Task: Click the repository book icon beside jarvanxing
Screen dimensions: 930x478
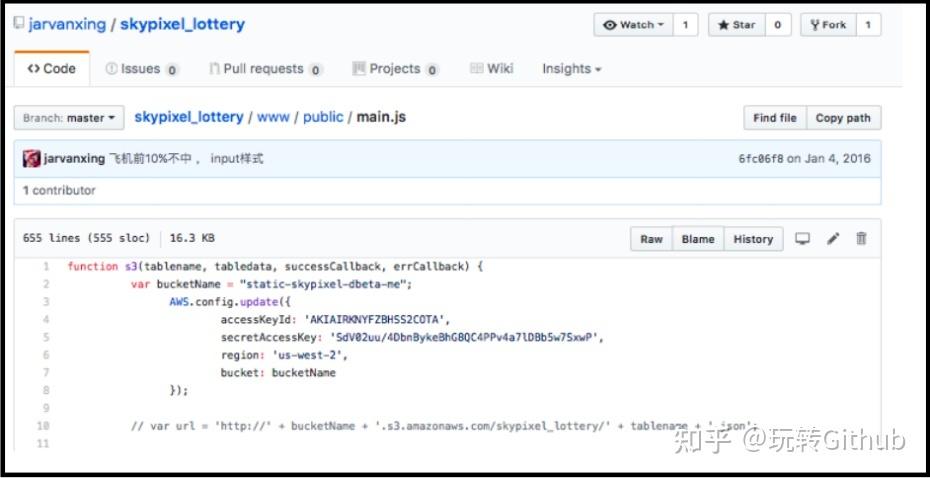Action: [19, 24]
